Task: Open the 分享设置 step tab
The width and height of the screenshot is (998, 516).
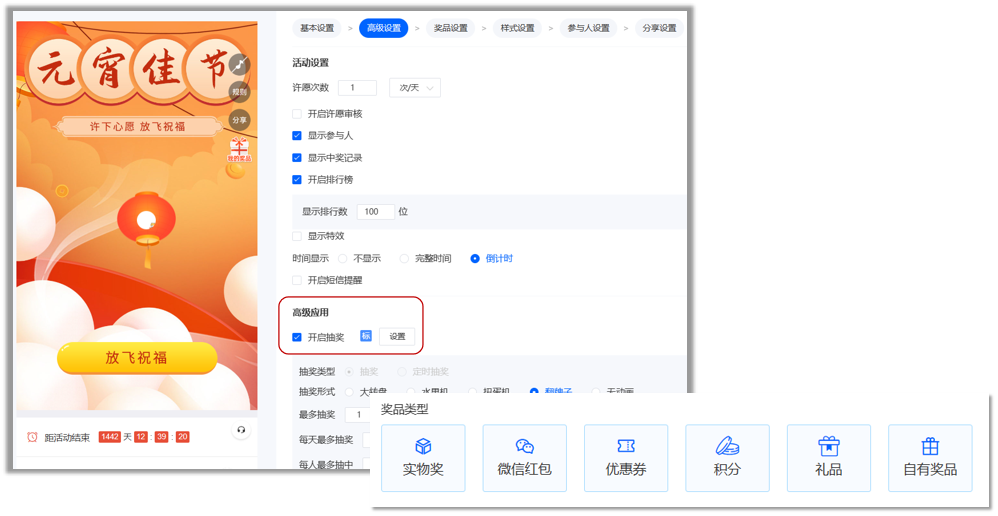Action: (x=659, y=28)
